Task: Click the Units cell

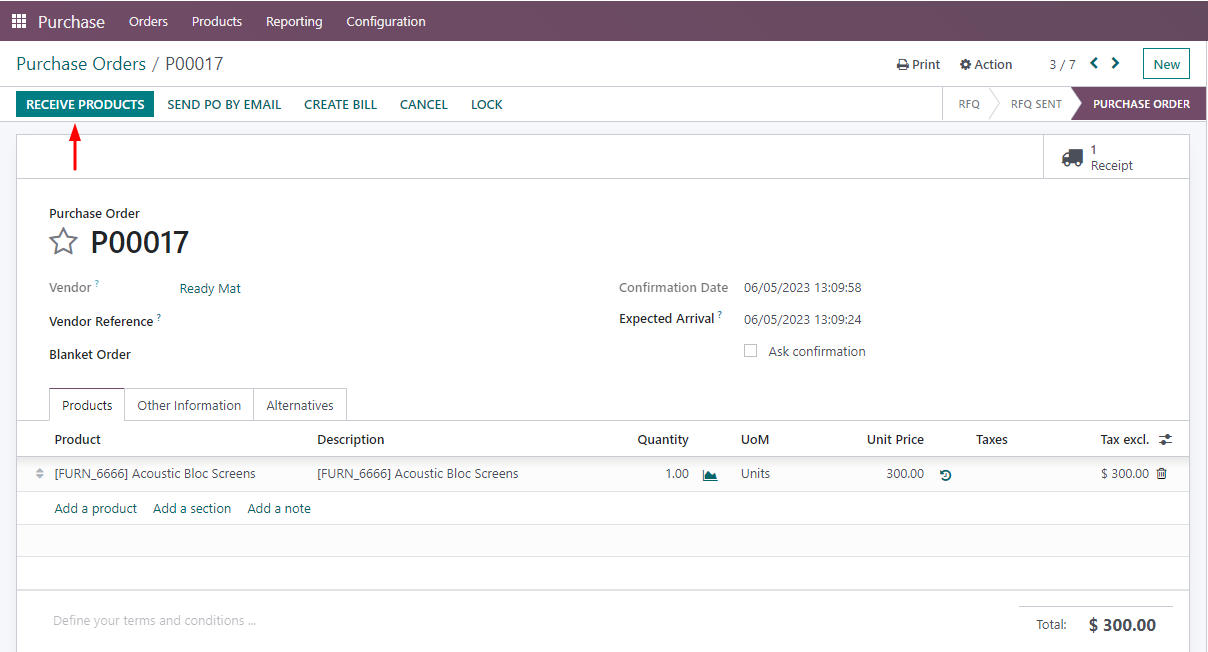Action: point(756,474)
